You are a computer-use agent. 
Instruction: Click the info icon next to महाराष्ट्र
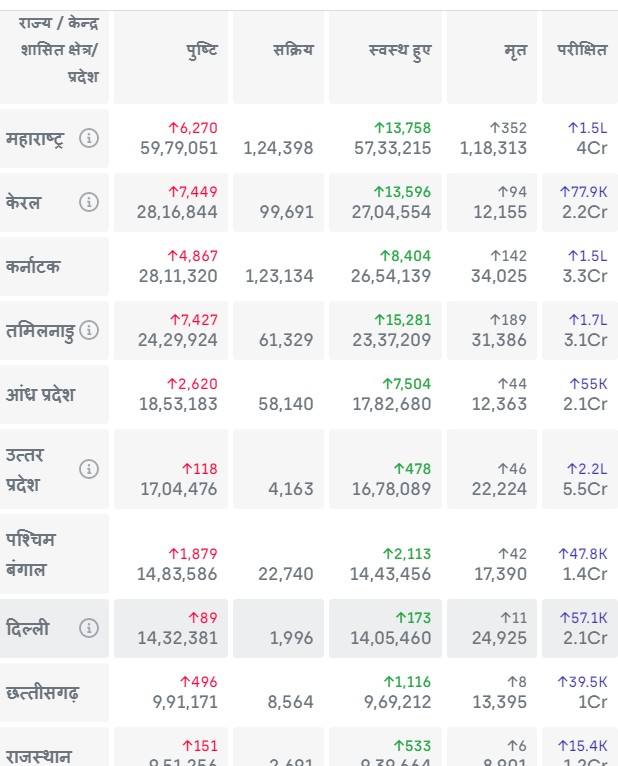(89, 139)
